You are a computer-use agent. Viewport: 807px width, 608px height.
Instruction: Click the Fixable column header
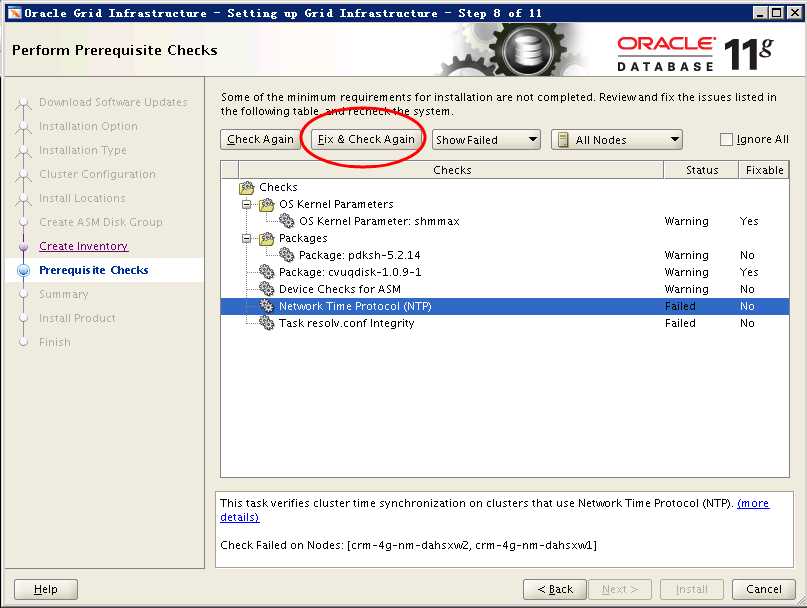pos(764,170)
